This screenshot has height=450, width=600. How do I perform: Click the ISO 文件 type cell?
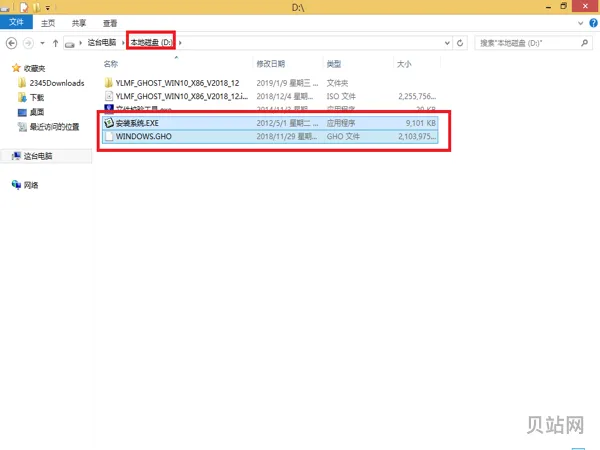point(341,96)
